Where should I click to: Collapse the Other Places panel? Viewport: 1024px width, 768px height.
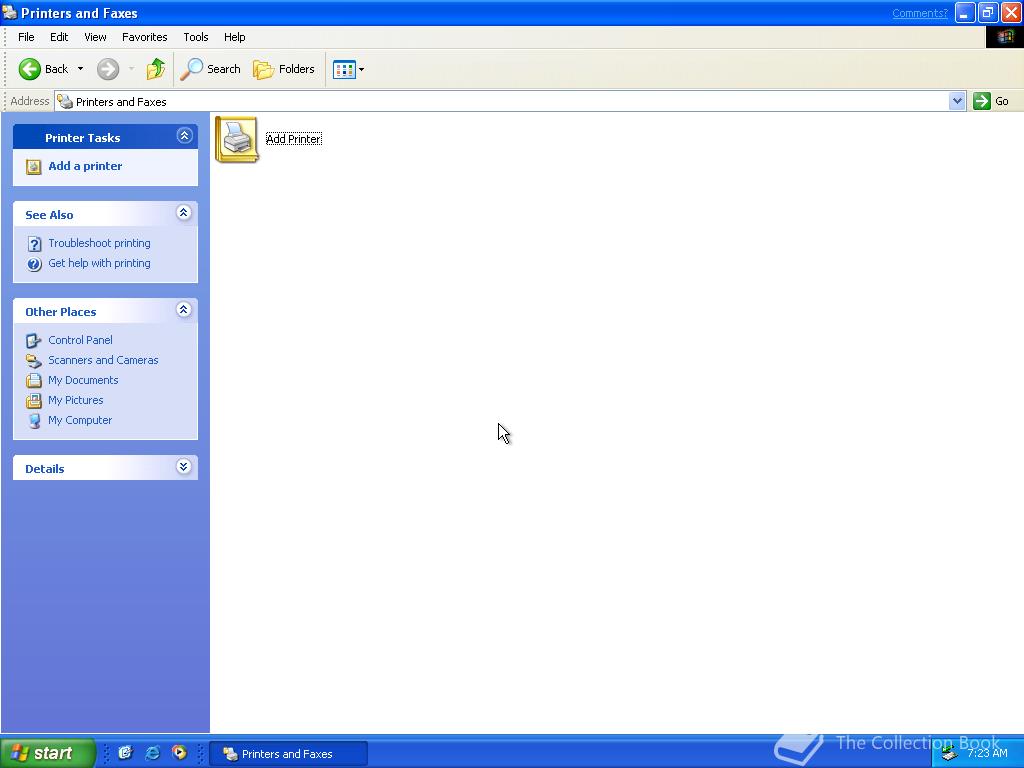[184, 310]
